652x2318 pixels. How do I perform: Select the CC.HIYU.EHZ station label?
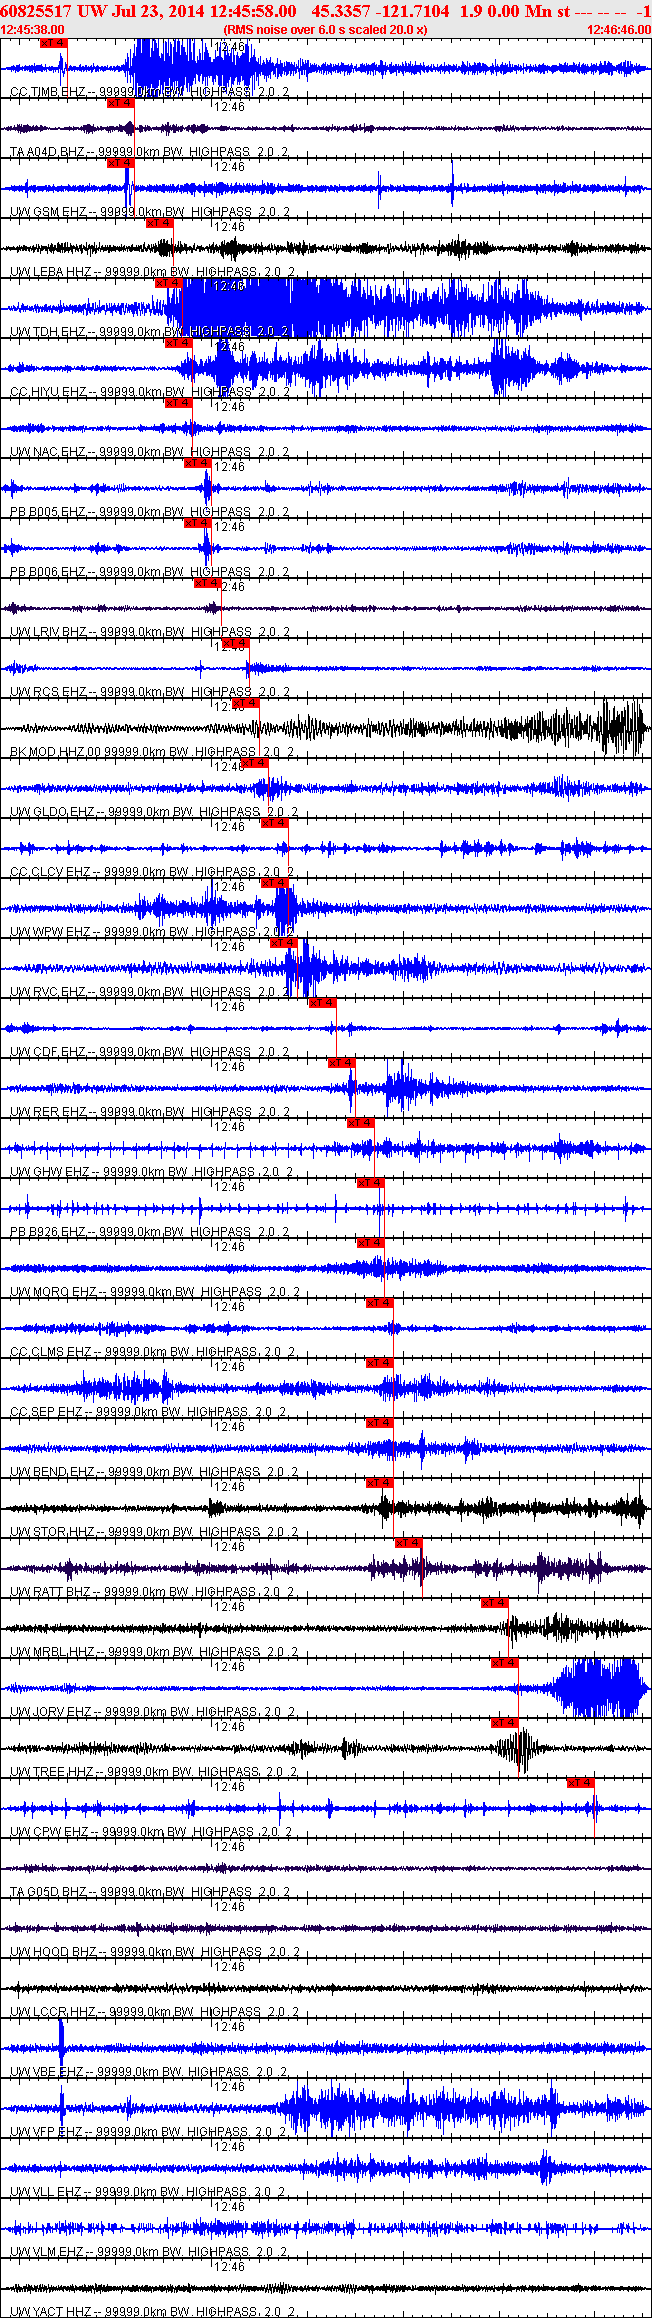[48, 392]
